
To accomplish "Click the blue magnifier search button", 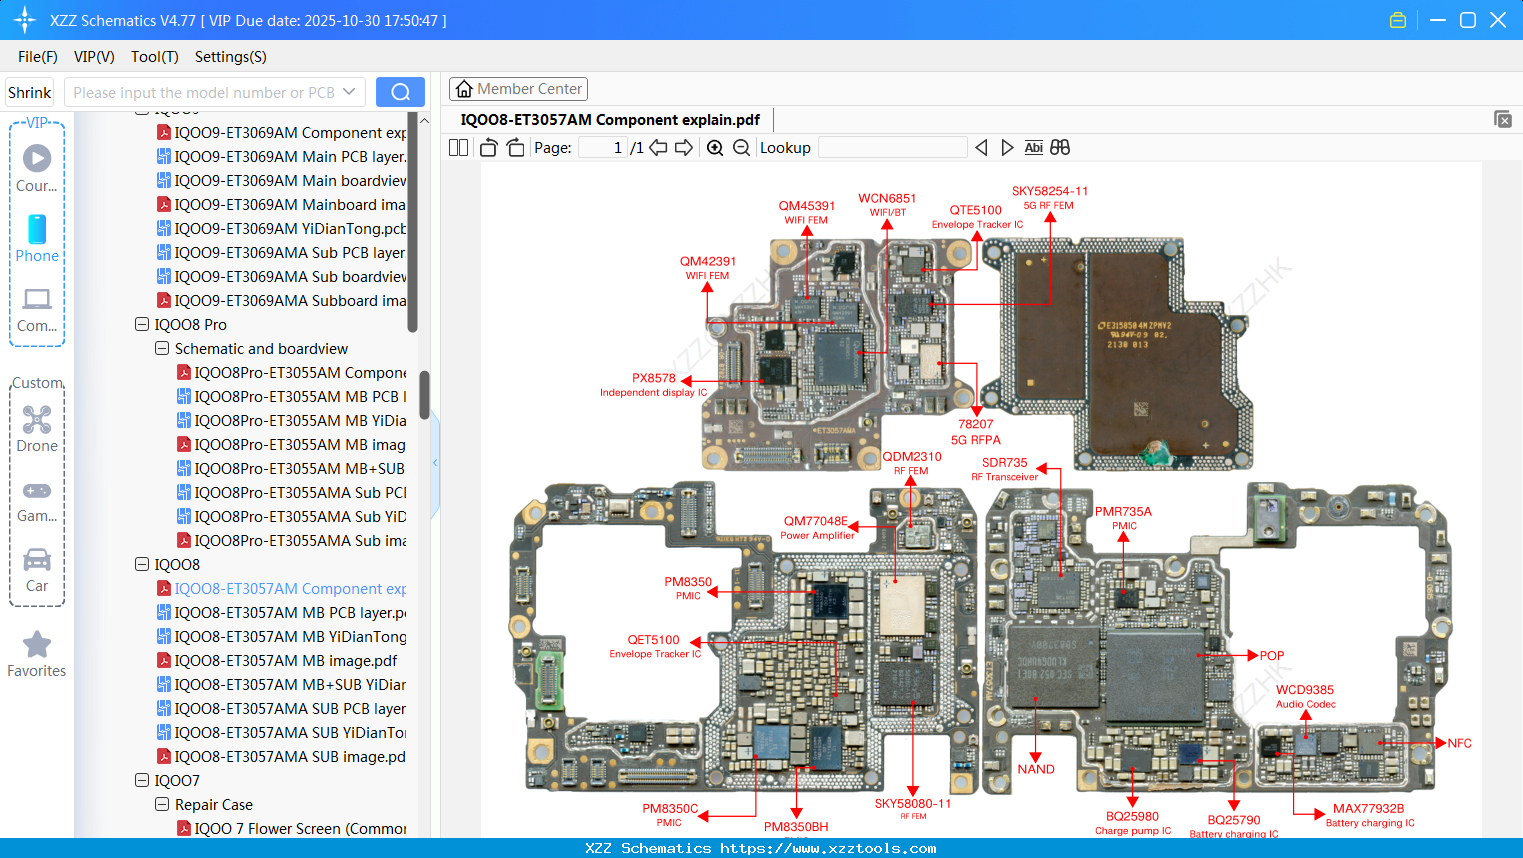I will click(400, 91).
